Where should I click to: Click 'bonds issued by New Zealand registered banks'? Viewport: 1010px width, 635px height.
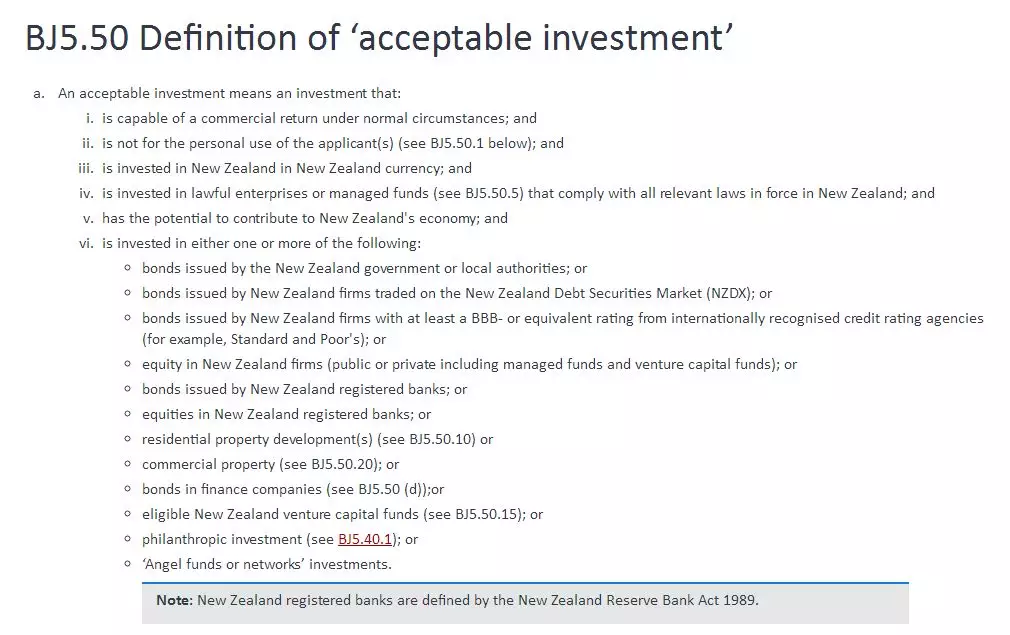304,389
